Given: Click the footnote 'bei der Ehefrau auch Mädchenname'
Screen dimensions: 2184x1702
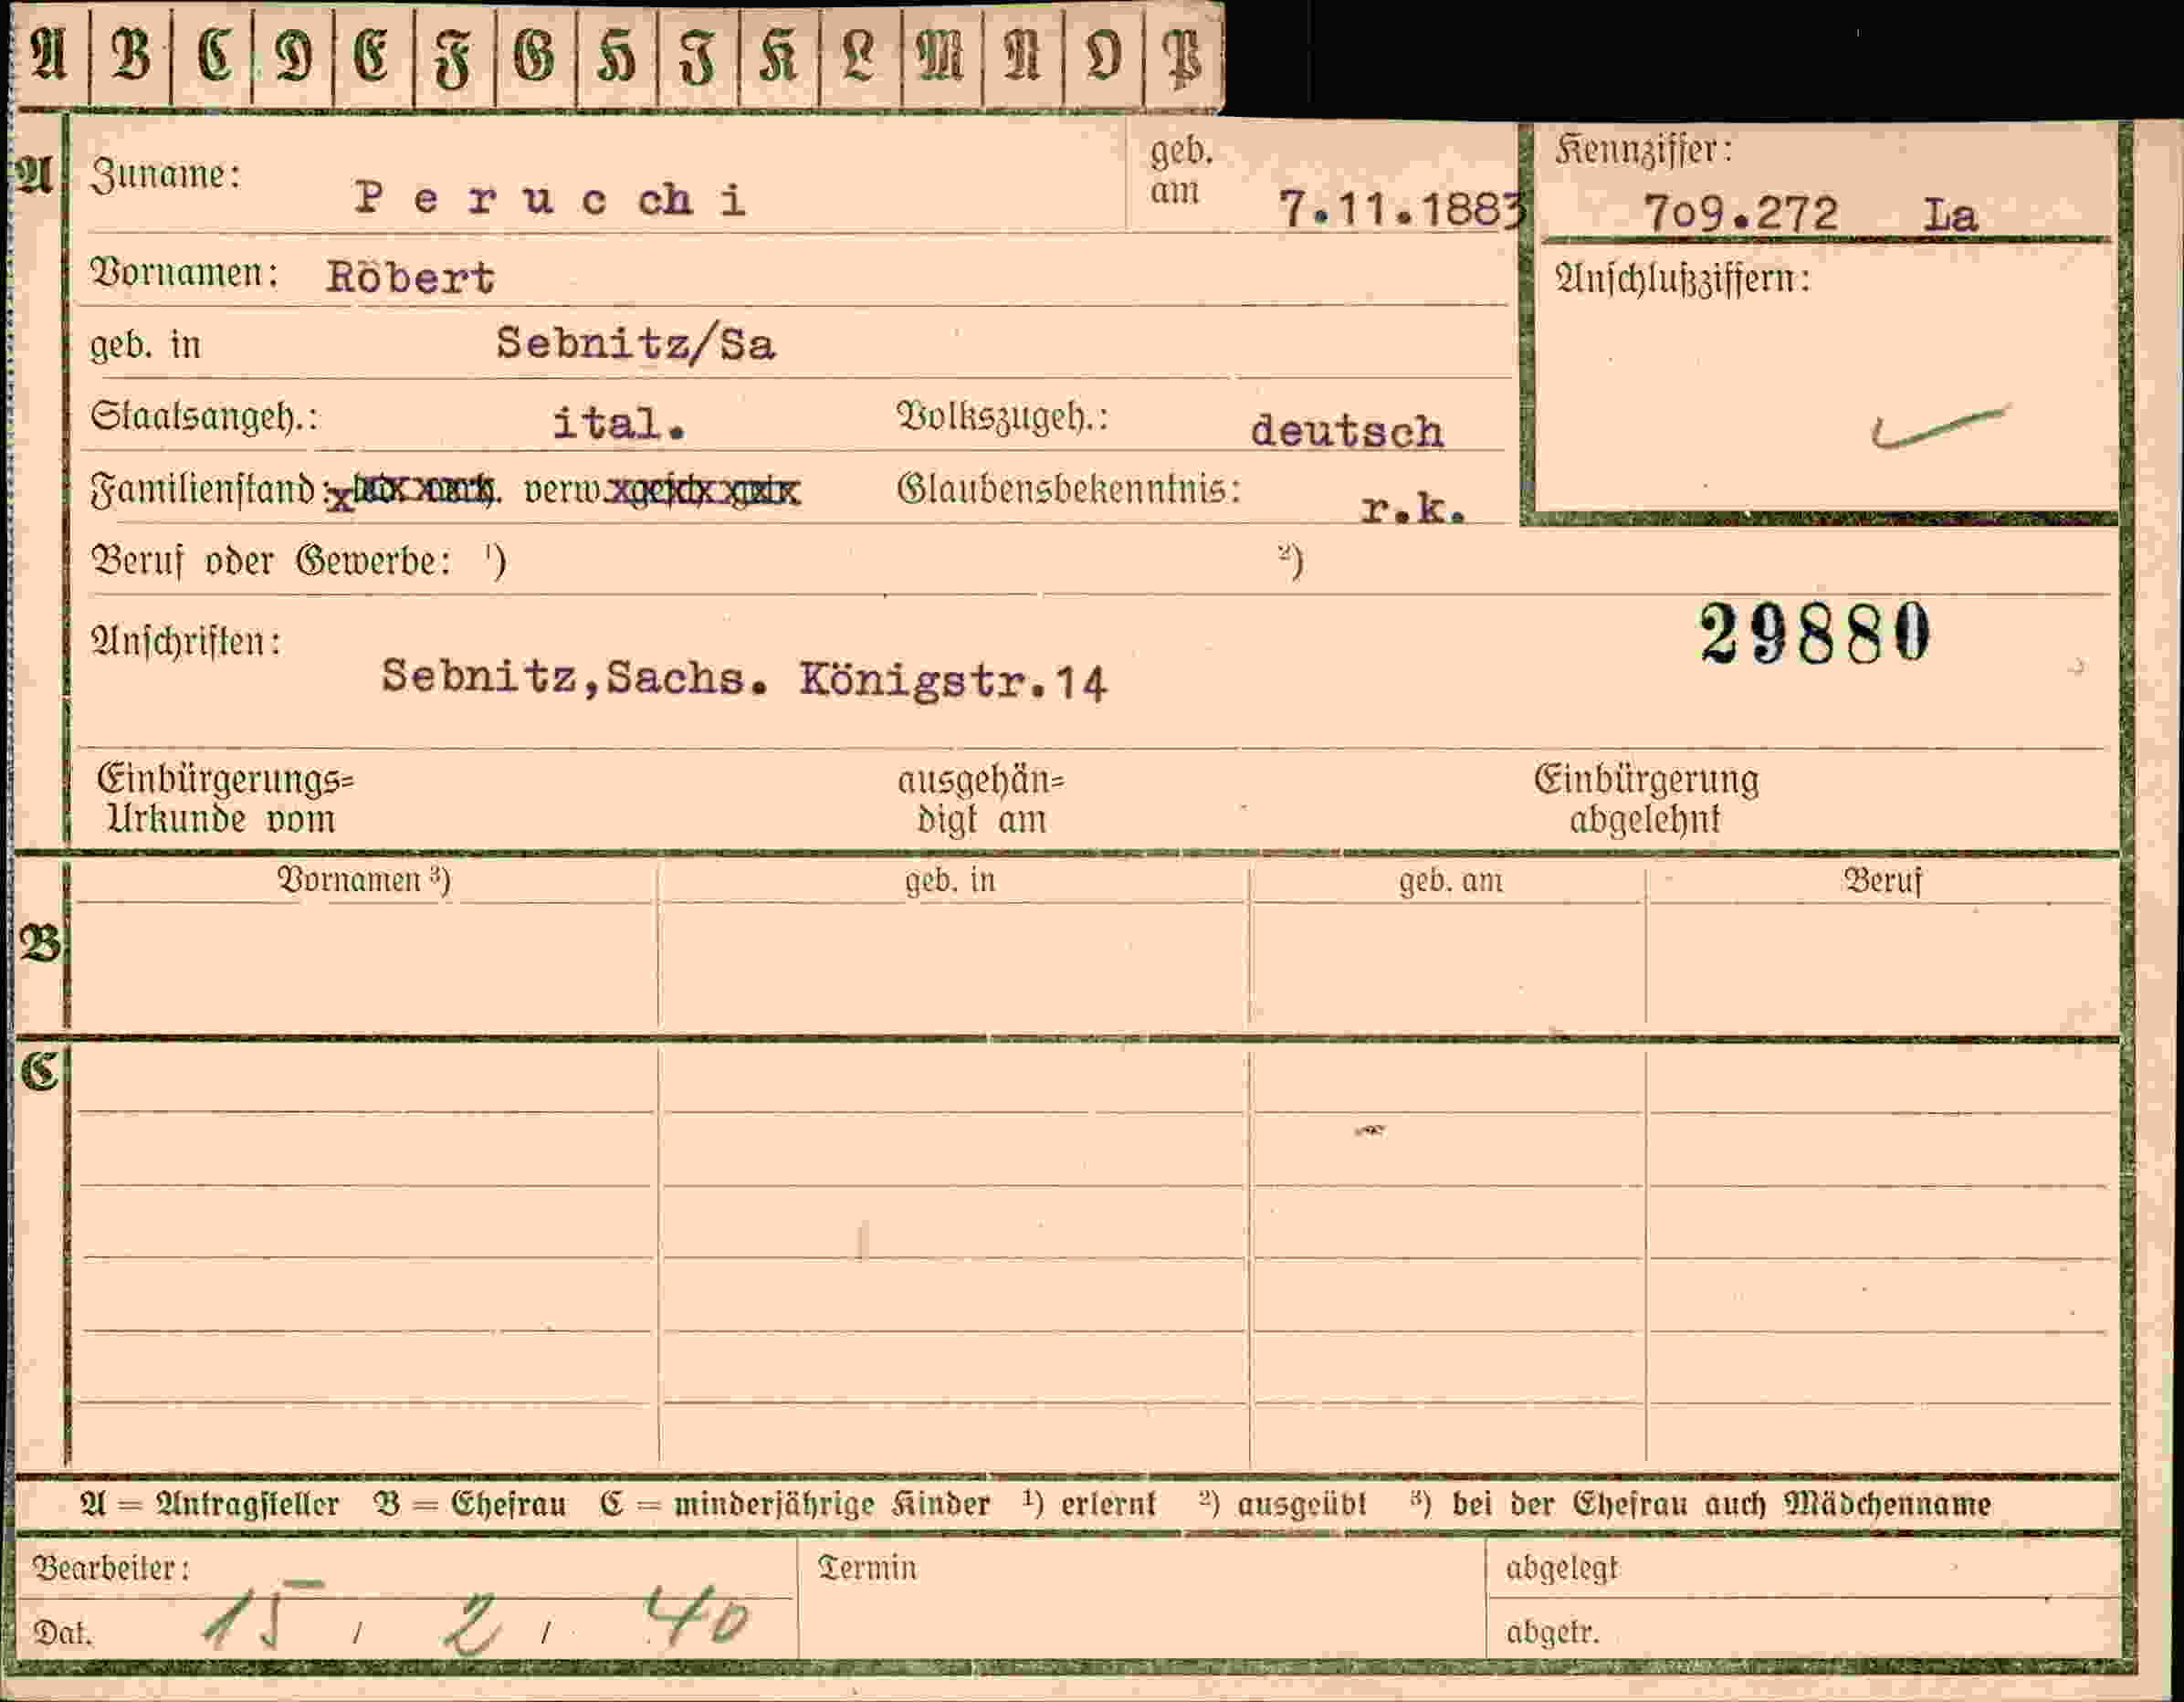Looking at the screenshot, I should tap(1721, 1504).
